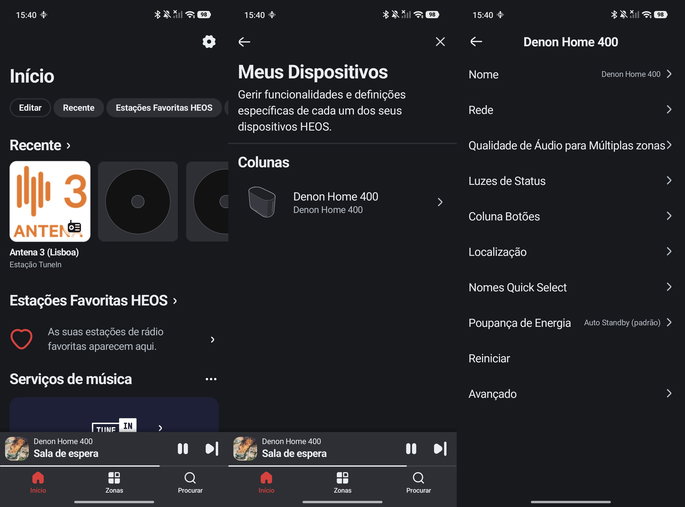Open settings gear on Início screen
Viewport: 685px width, 507px height.
pyautogui.click(x=209, y=41)
